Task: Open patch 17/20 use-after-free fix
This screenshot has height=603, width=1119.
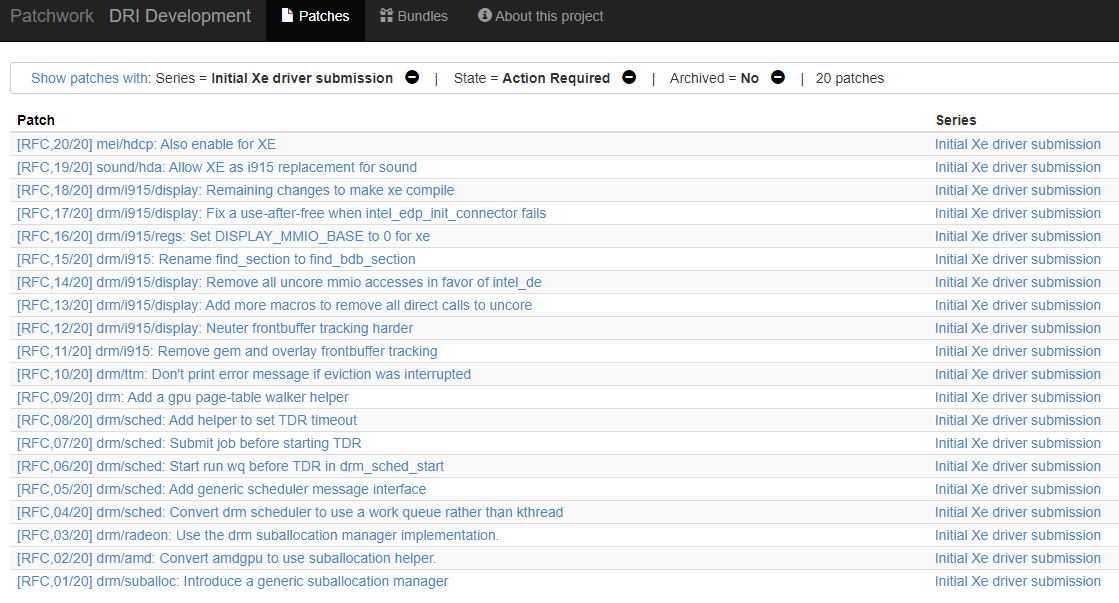Action: 281,213
